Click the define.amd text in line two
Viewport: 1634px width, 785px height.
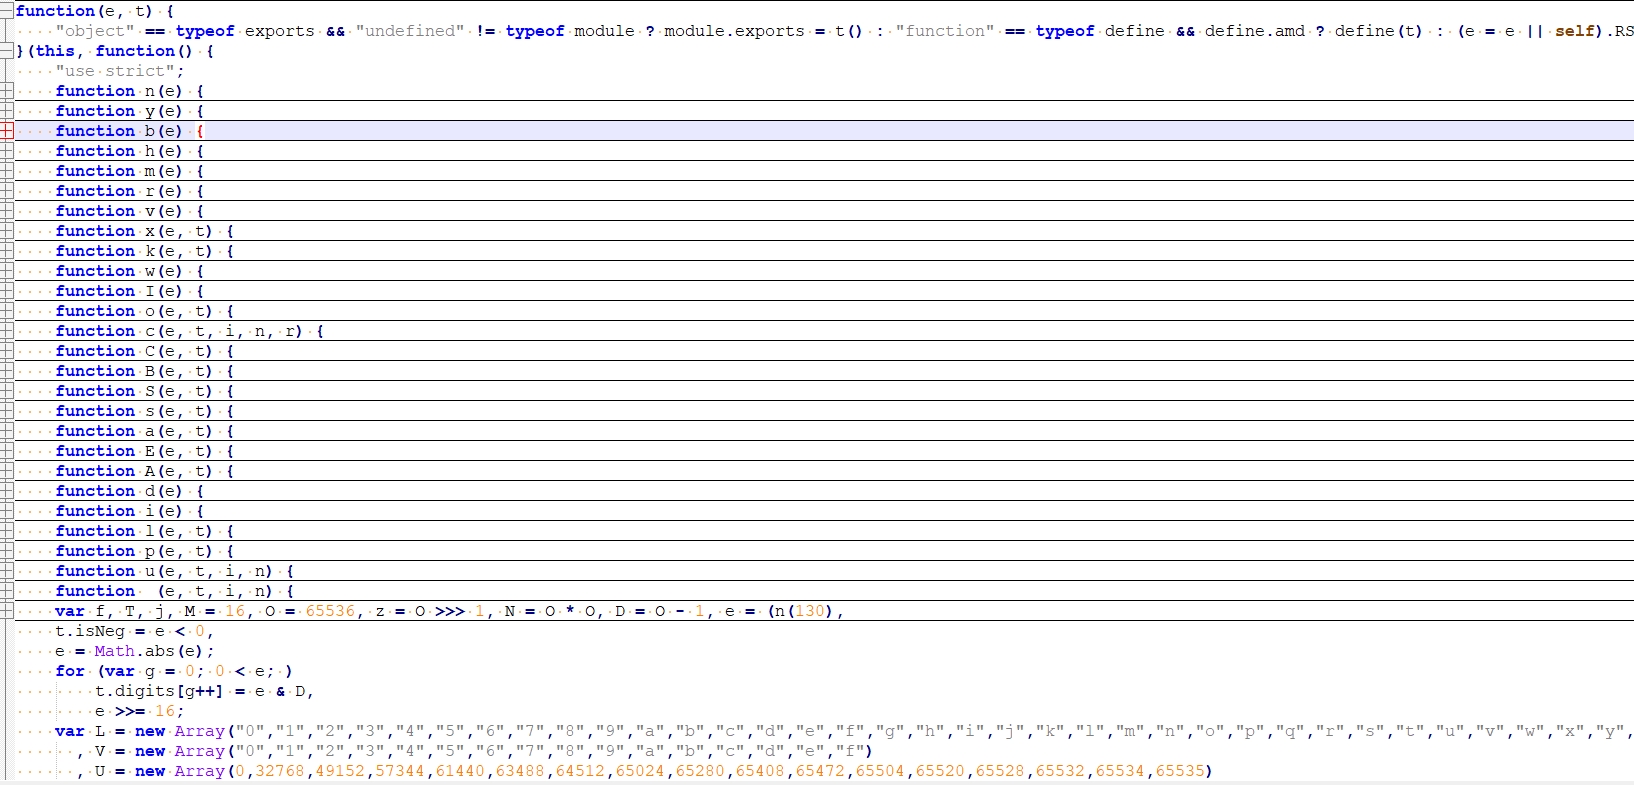tap(1254, 31)
